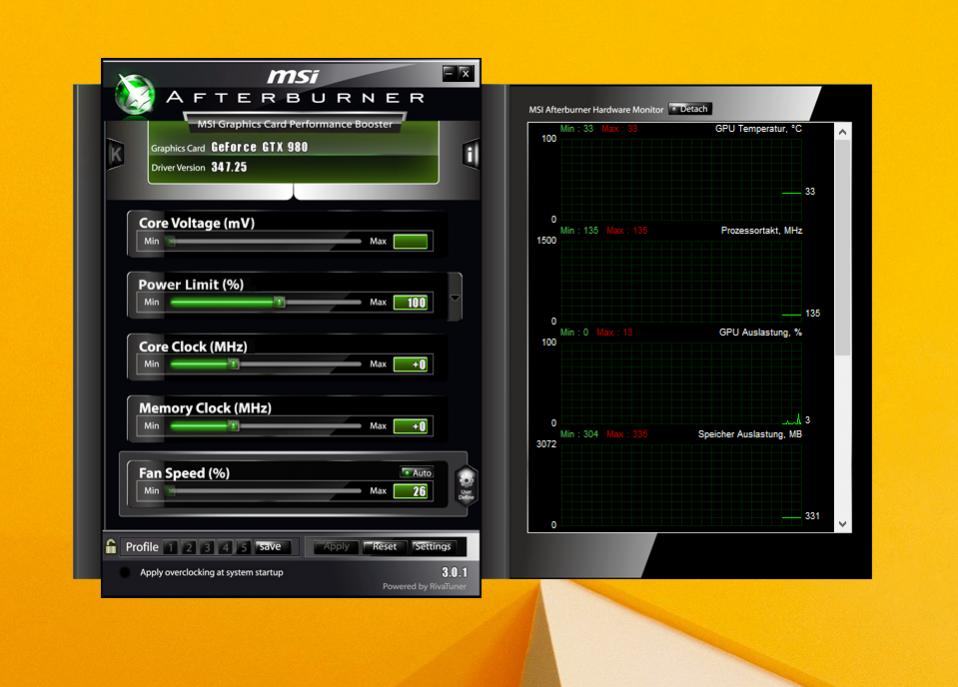Screen dimensions: 958x687
Task: Click the Prozessortakt MHz graph
Action: point(681,281)
